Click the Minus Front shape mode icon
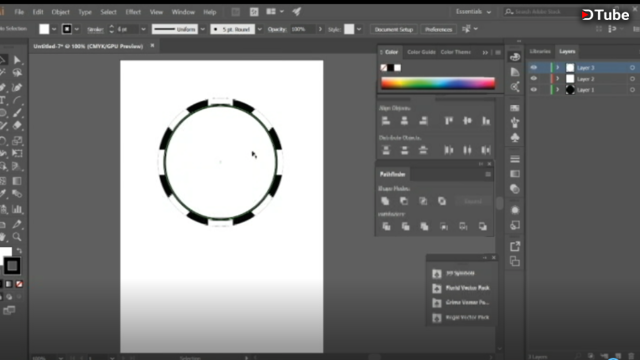 pos(404,201)
